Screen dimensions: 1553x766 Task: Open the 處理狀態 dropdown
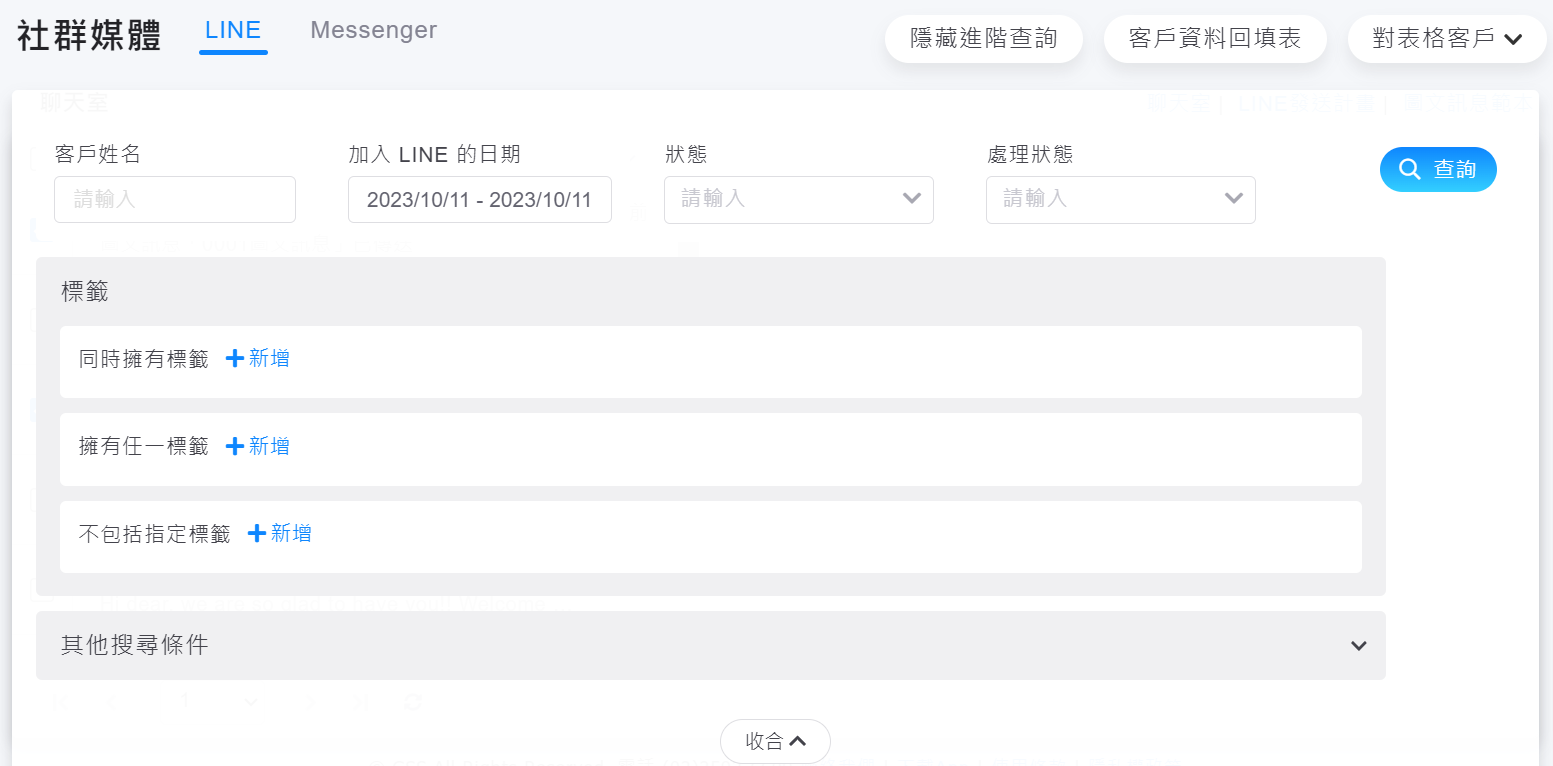(1120, 199)
